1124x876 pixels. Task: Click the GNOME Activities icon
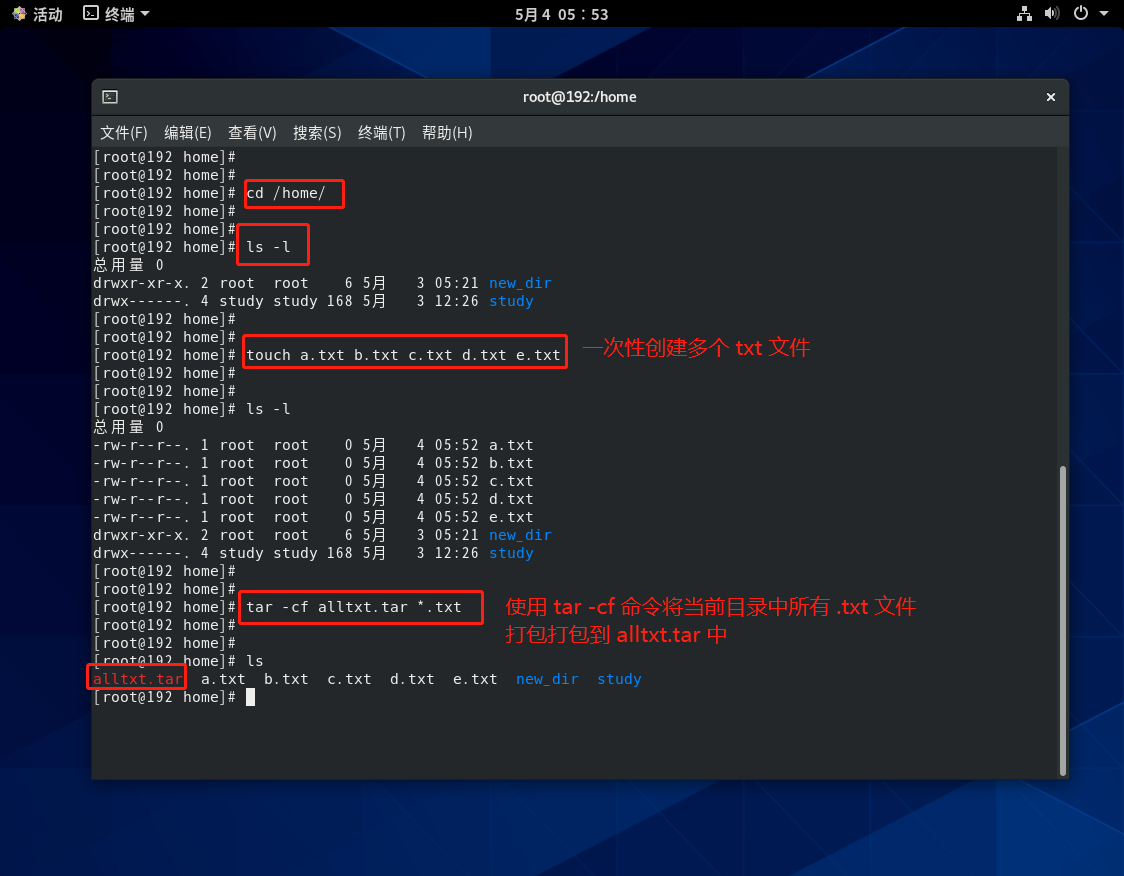coord(19,14)
